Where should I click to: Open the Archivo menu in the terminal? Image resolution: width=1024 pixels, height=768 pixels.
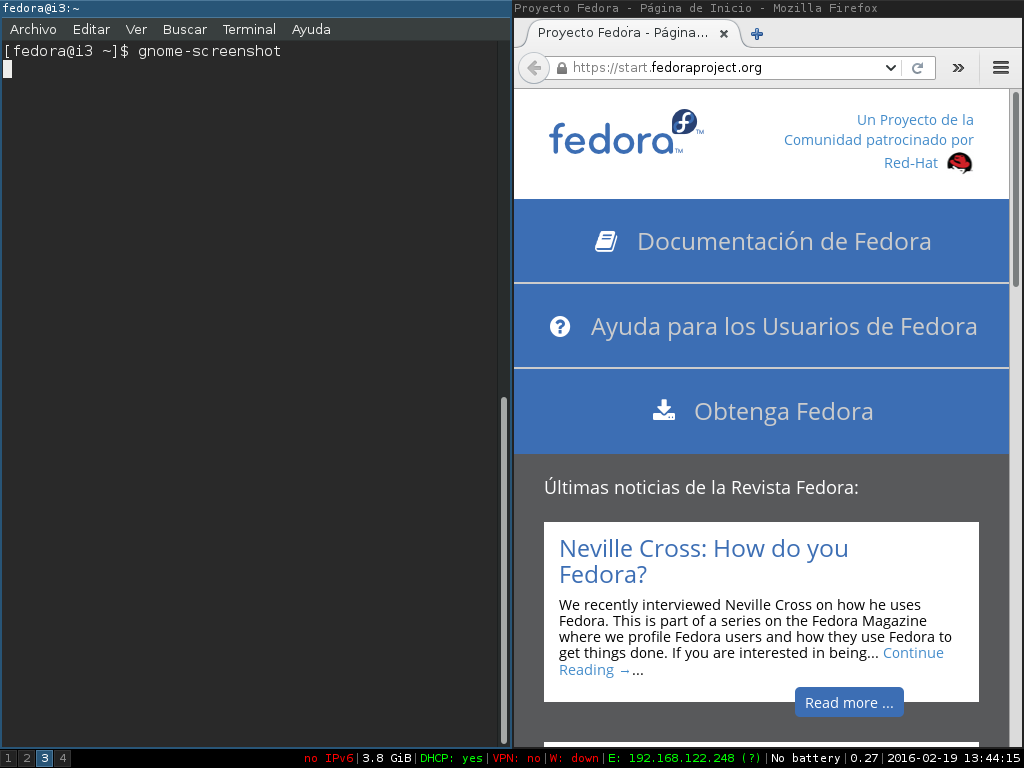tap(33, 29)
